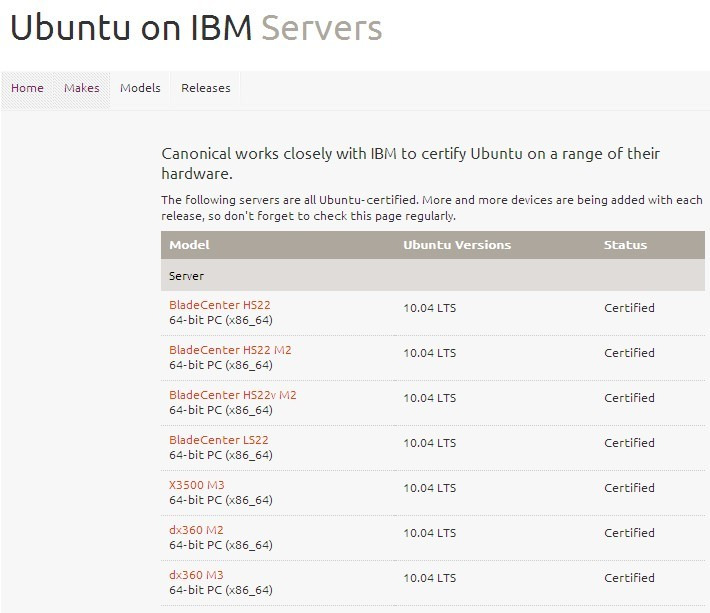
Task: Click 64-bit PC text under dx360 M3
Action: pyautogui.click(x=221, y=590)
